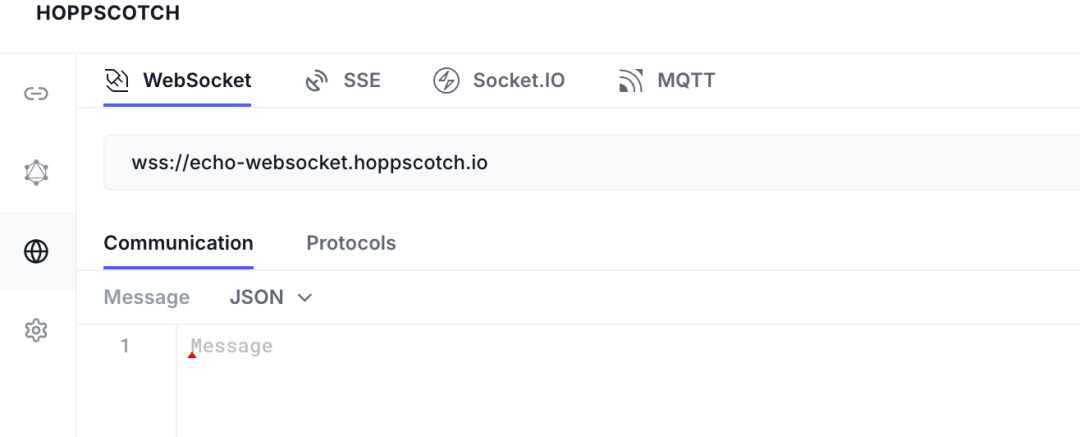Switch to the MQTT tab label

tap(686, 80)
